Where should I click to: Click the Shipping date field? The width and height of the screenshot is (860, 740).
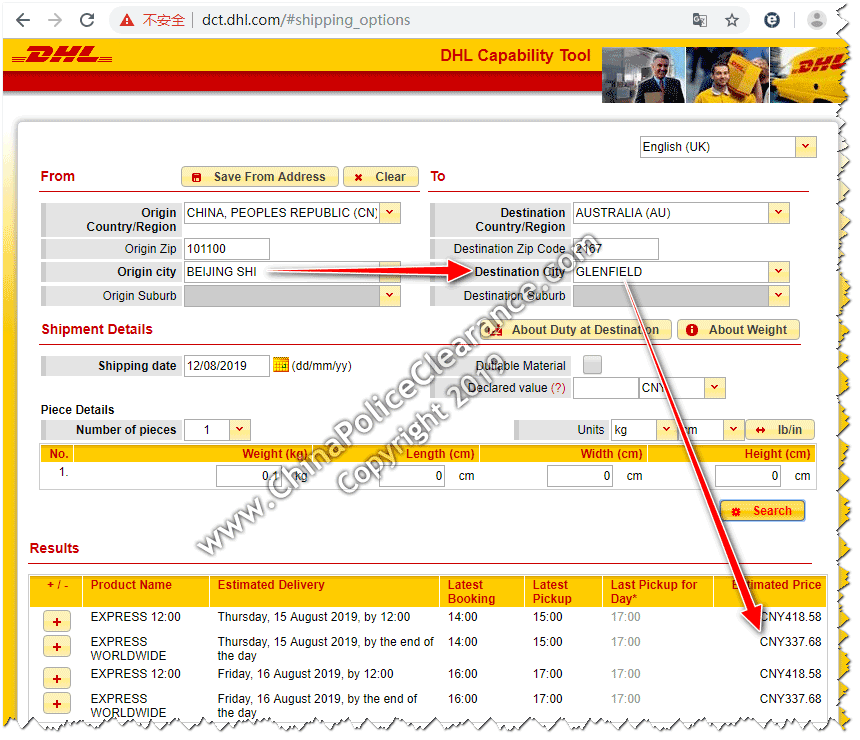[x=227, y=366]
